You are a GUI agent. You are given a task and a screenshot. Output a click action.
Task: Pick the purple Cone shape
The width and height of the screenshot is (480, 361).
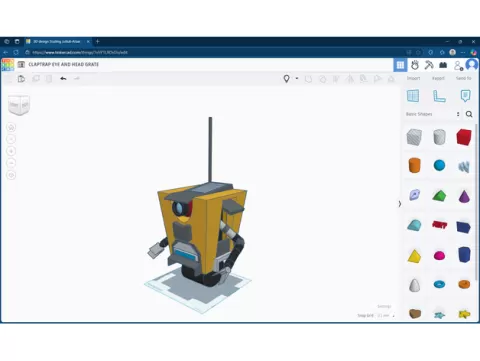coord(464,196)
